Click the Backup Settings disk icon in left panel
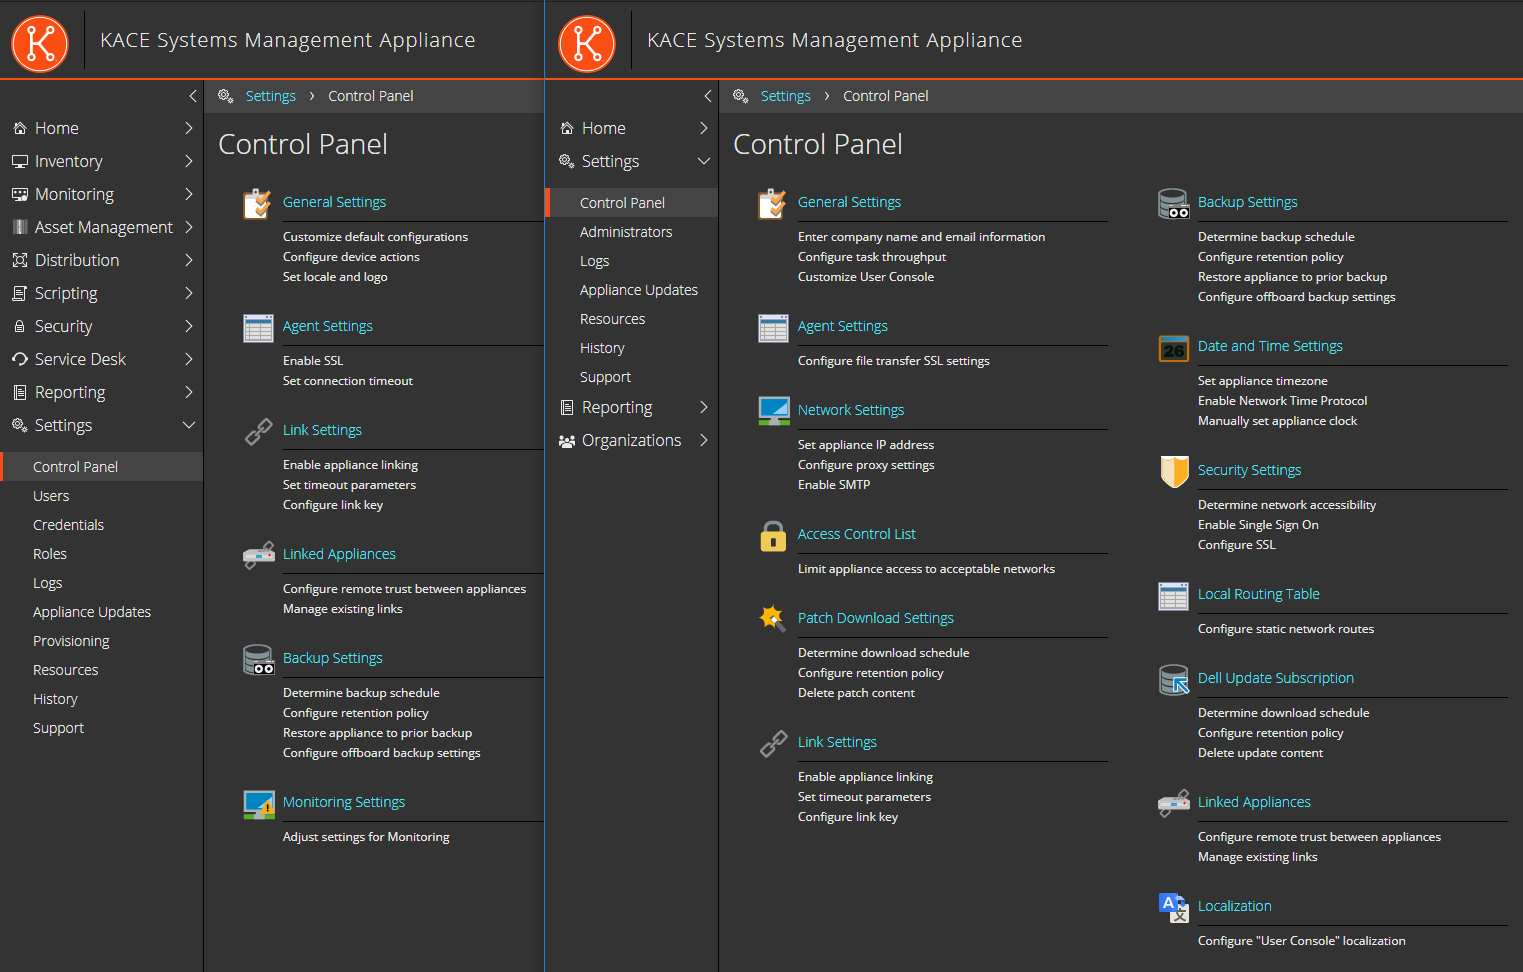The width and height of the screenshot is (1523, 972). coord(258,660)
